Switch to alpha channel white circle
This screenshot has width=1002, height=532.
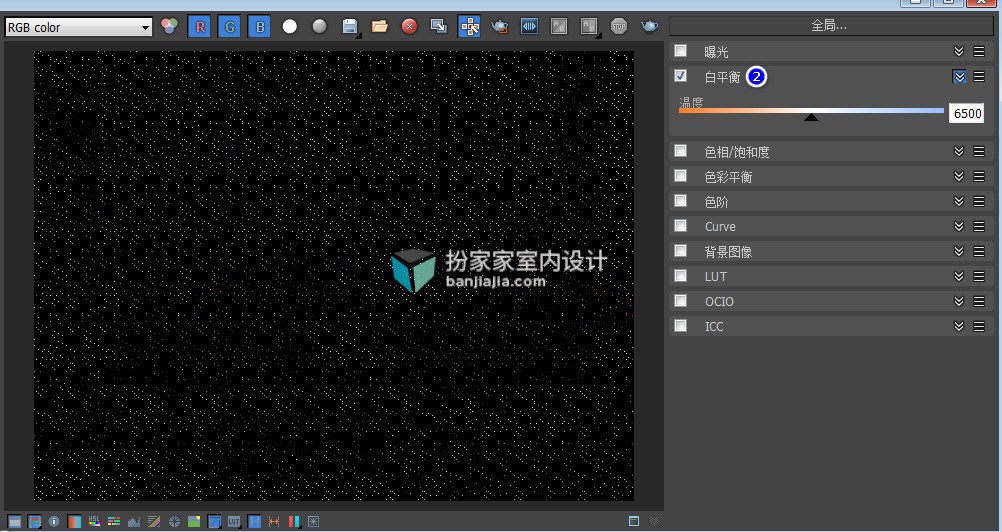(289, 27)
